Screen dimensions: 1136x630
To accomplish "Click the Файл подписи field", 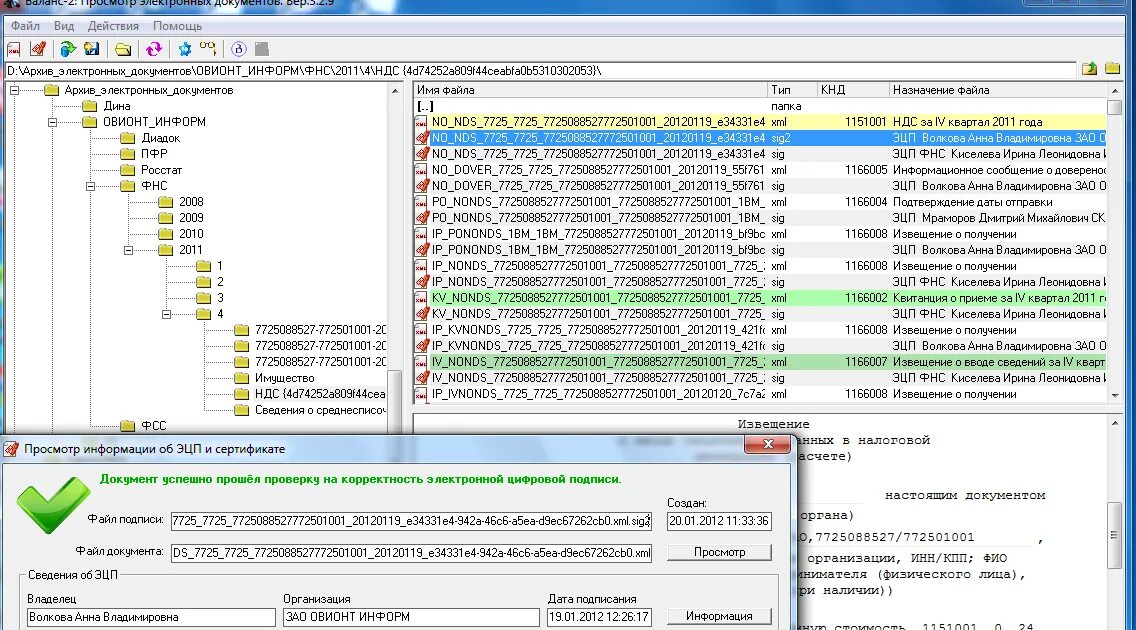I will pos(411,521).
